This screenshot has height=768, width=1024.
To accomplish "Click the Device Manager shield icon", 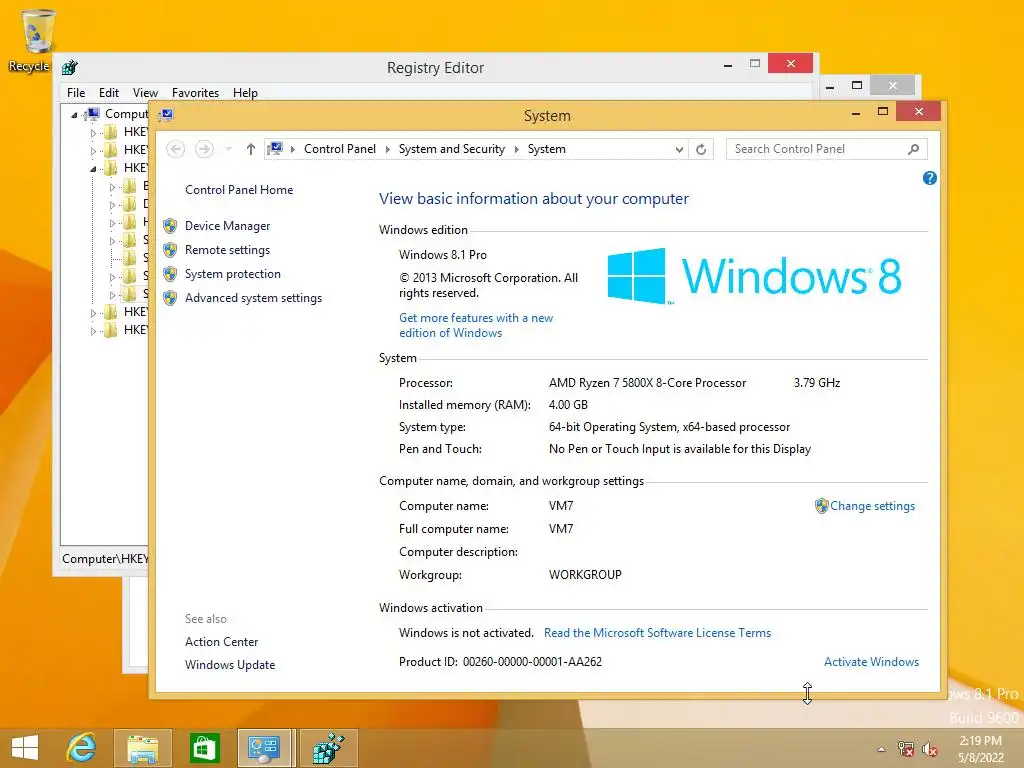I will [170, 226].
